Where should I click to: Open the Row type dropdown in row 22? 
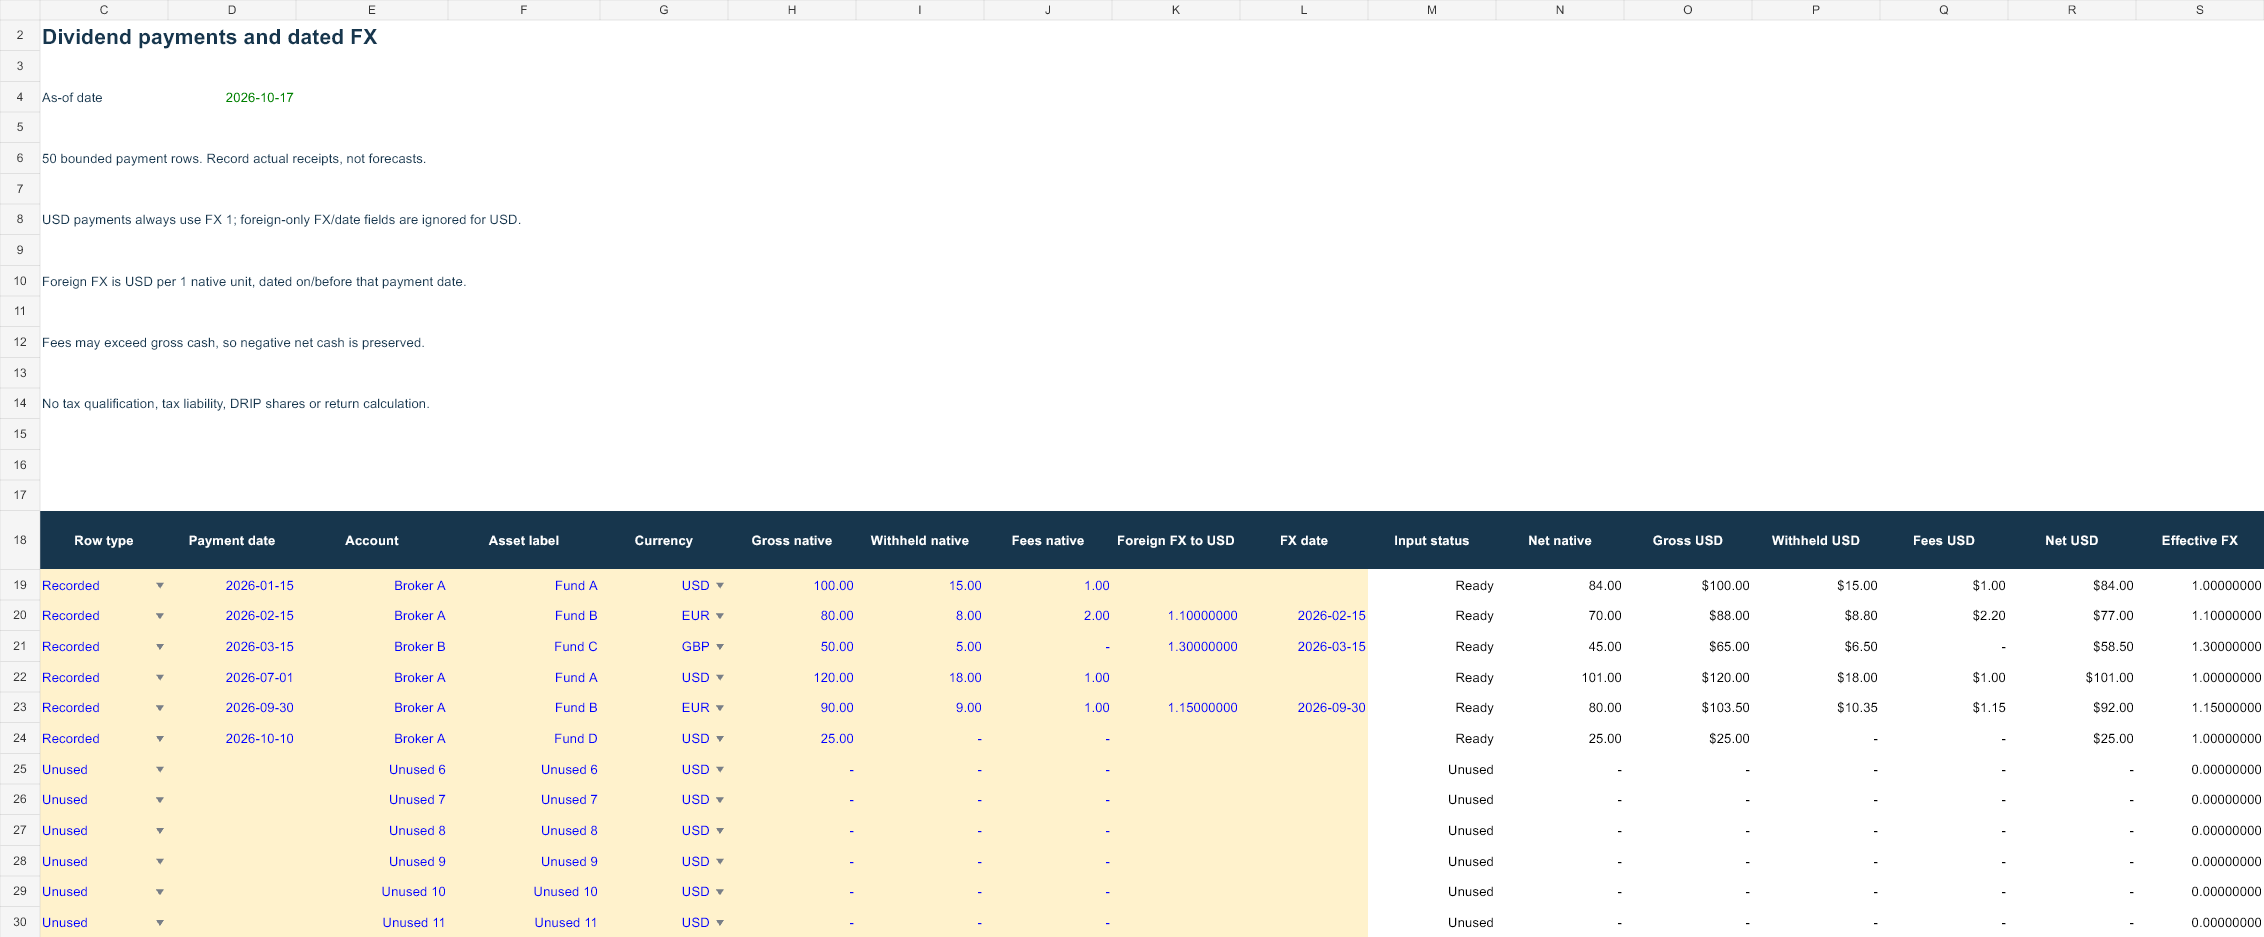[x=160, y=678]
